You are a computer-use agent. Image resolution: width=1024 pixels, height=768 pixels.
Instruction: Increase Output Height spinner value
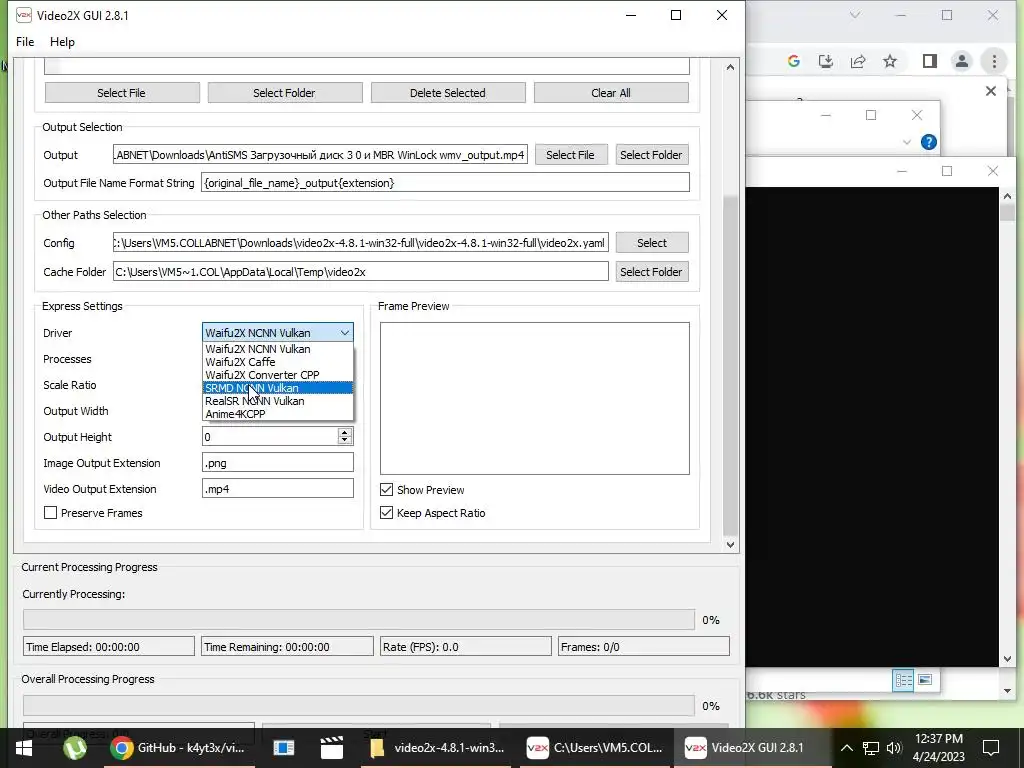point(345,432)
